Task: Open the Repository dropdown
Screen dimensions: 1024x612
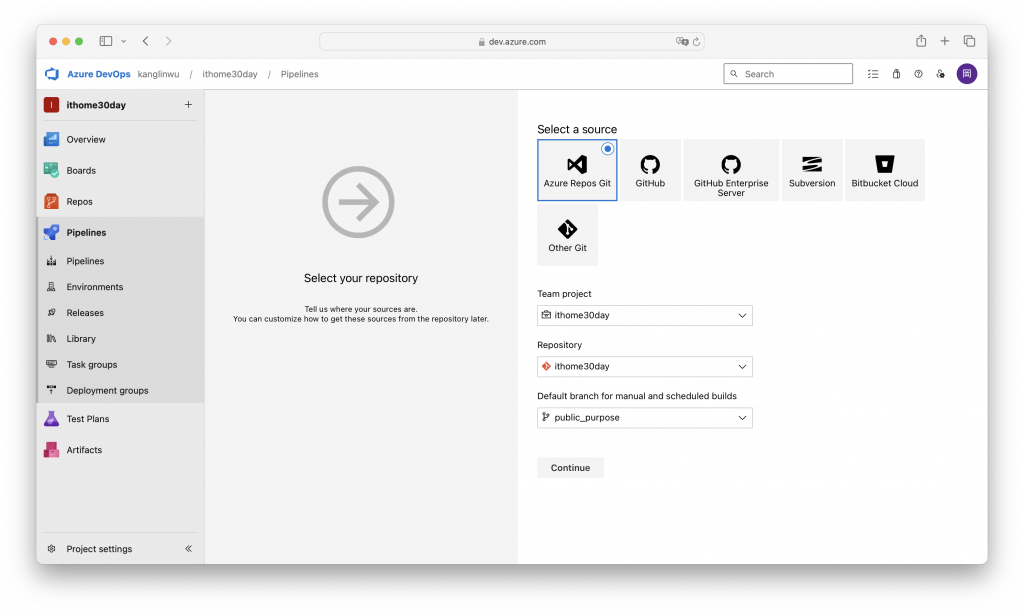Action: tap(645, 366)
